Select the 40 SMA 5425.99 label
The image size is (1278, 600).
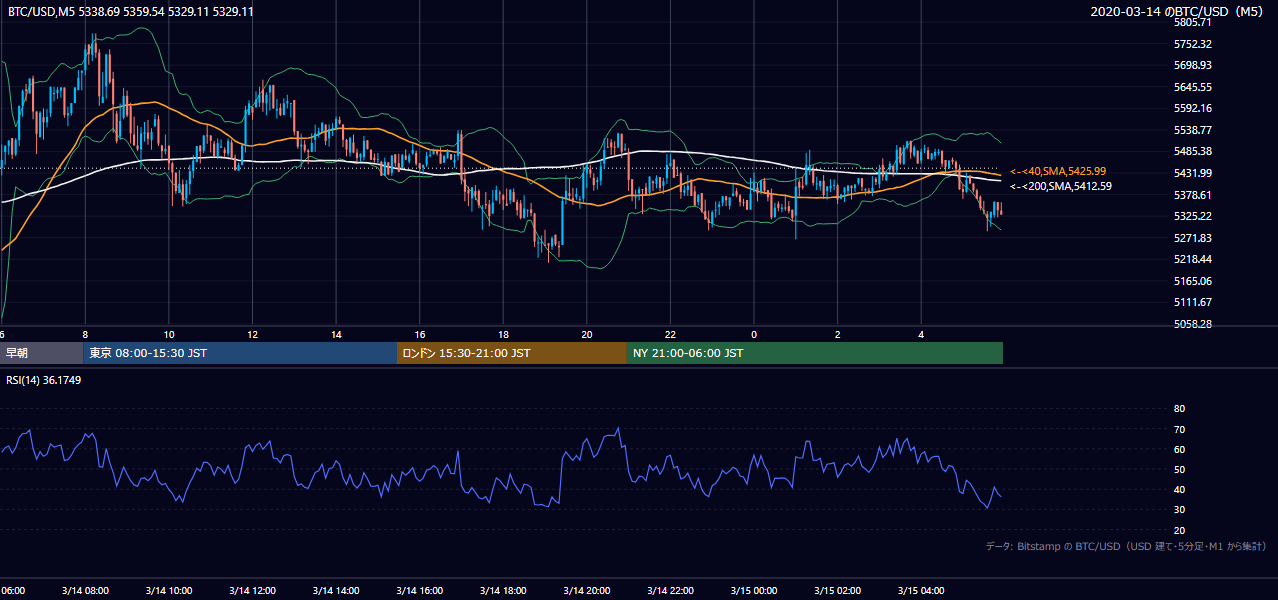pos(1058,172)
